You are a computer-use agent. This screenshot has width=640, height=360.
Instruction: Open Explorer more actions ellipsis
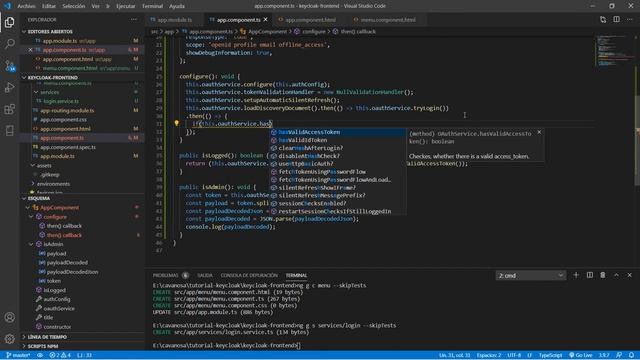tap(134, 20)
